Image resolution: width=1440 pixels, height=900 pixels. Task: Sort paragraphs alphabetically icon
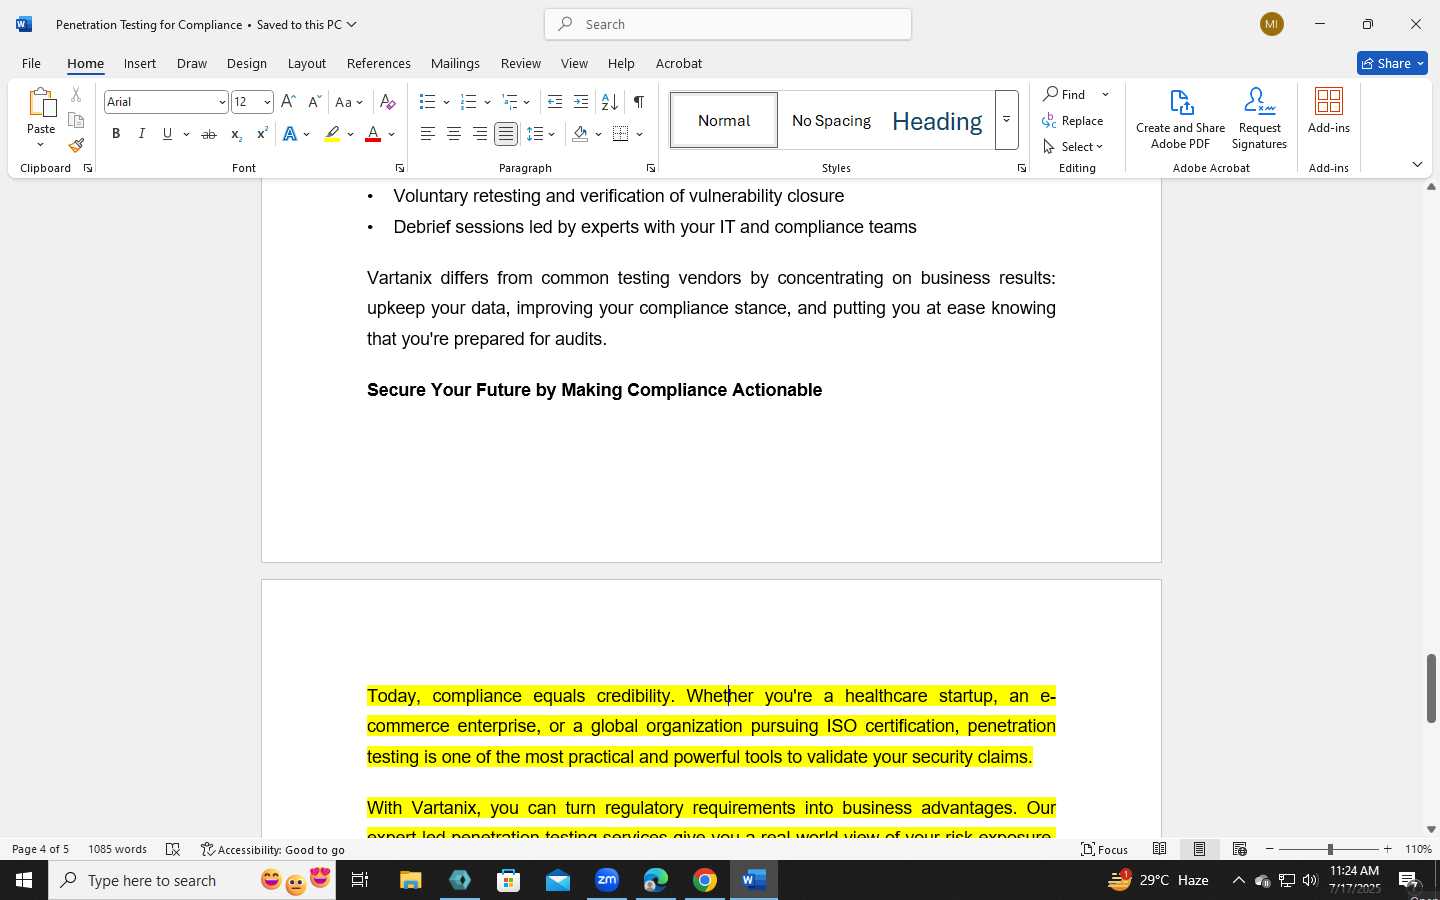coord(609,102)
